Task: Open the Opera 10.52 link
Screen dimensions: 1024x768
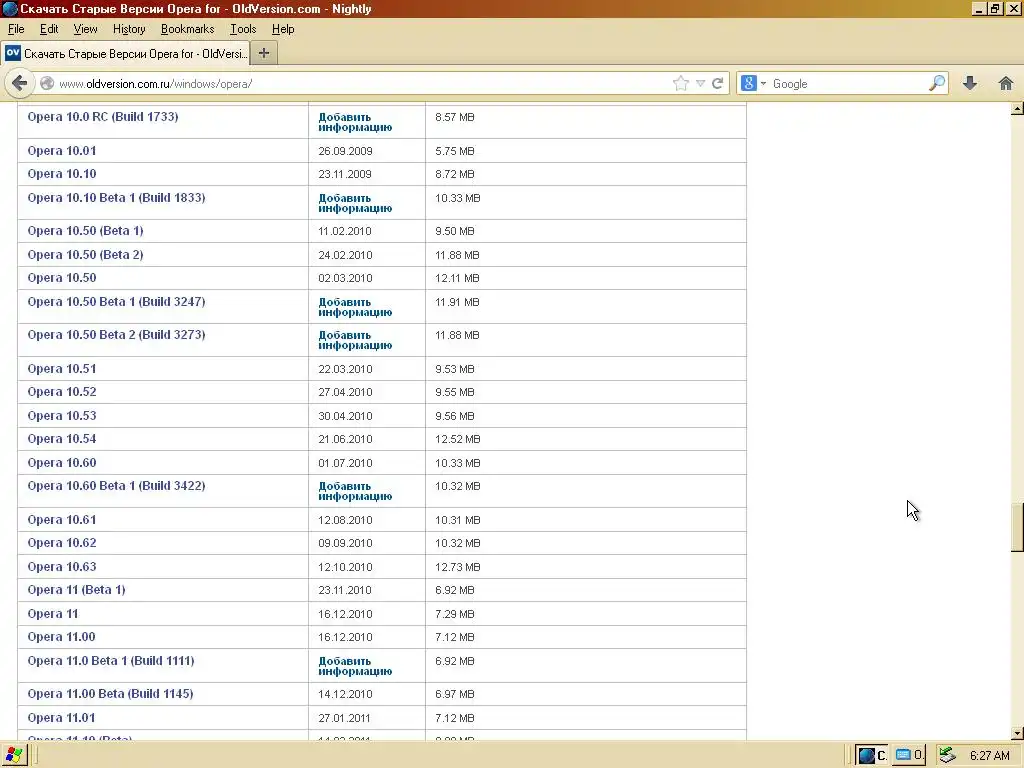Action: [x=61, y=392]
